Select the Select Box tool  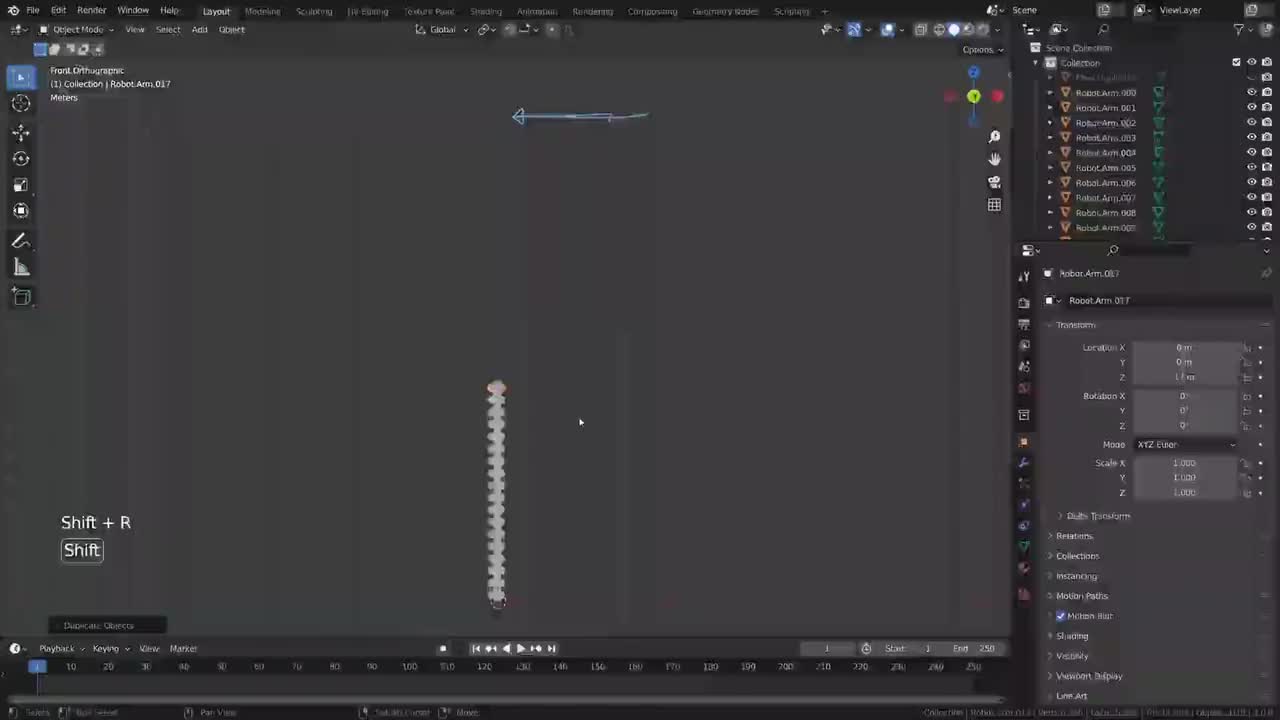21,77
